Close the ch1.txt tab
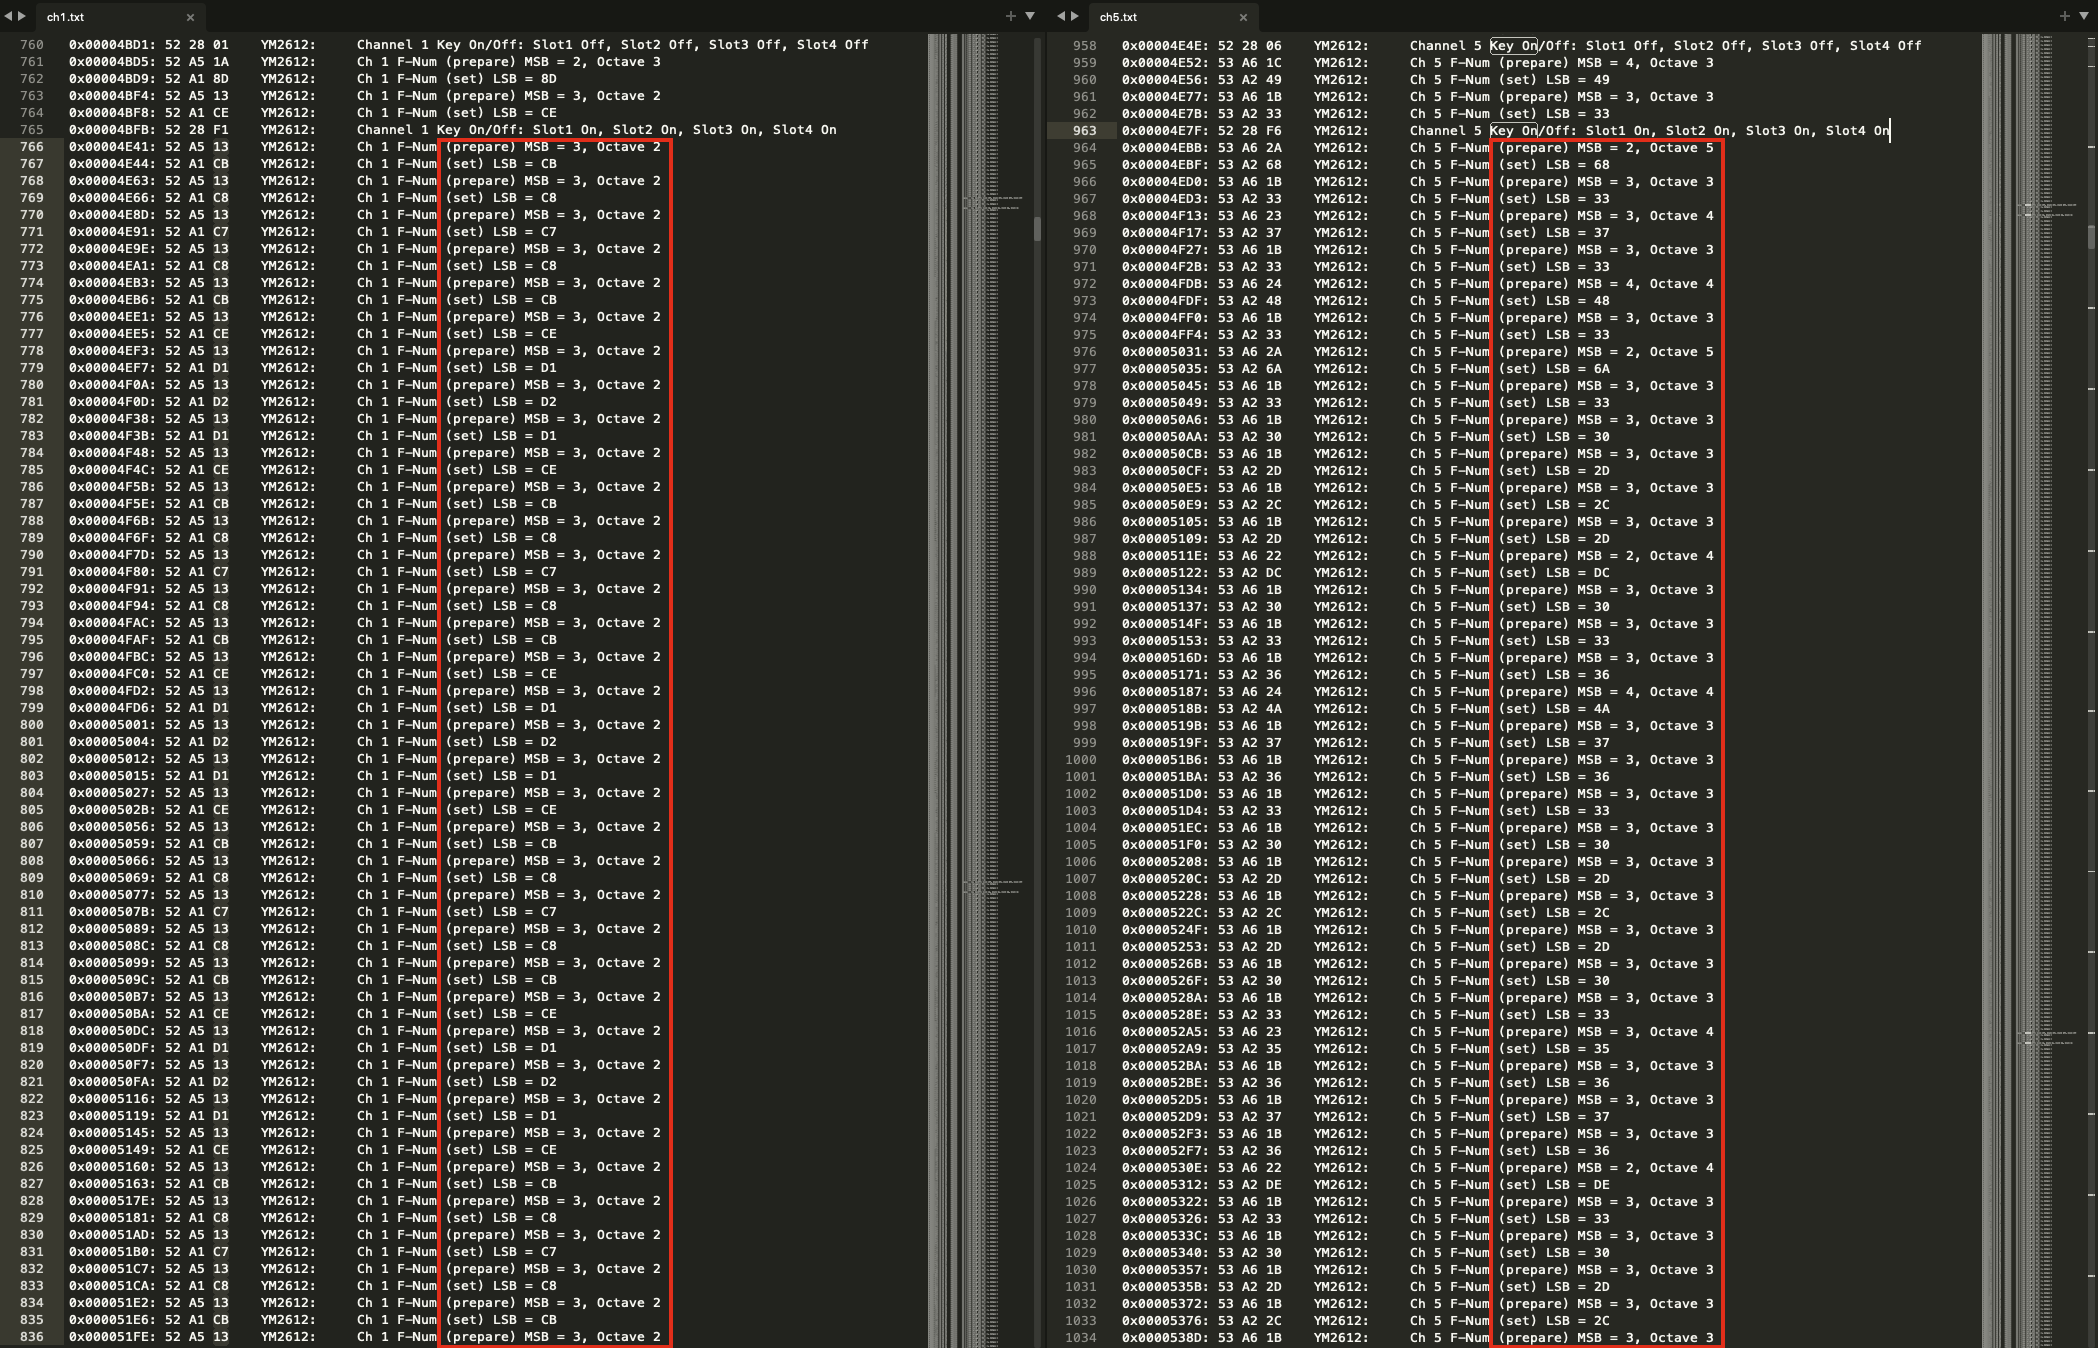 pos(190,17)
